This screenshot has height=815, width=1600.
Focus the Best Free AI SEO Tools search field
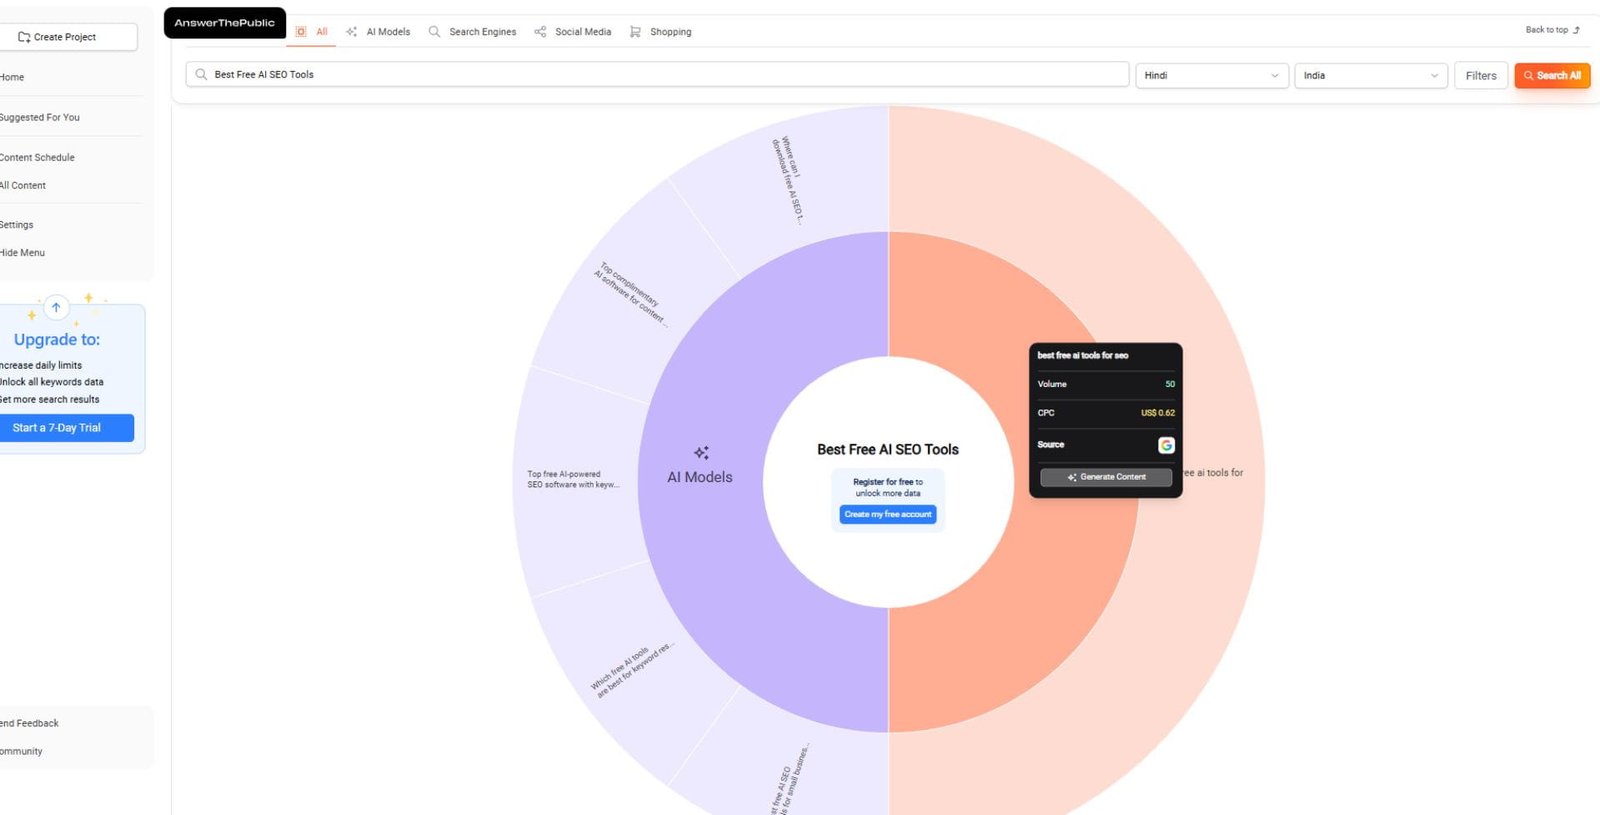click(x=657, y=74)
